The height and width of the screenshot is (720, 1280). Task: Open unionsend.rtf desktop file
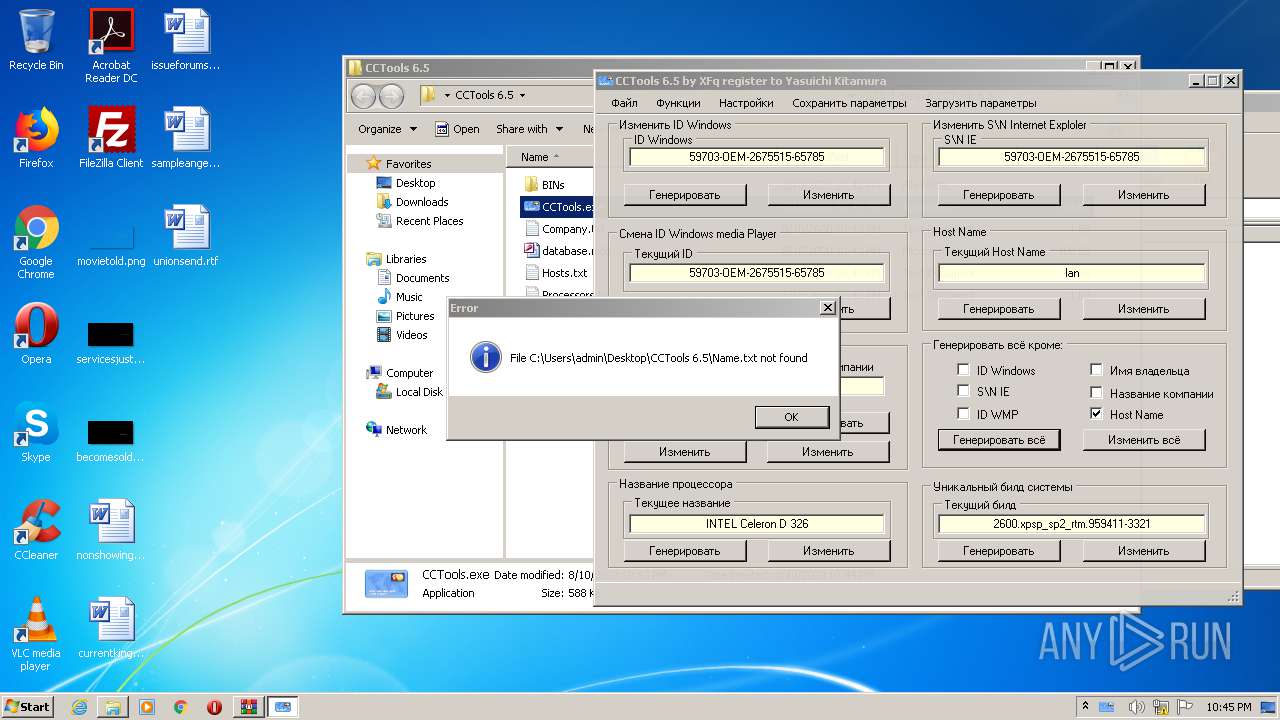coord(186,235)
